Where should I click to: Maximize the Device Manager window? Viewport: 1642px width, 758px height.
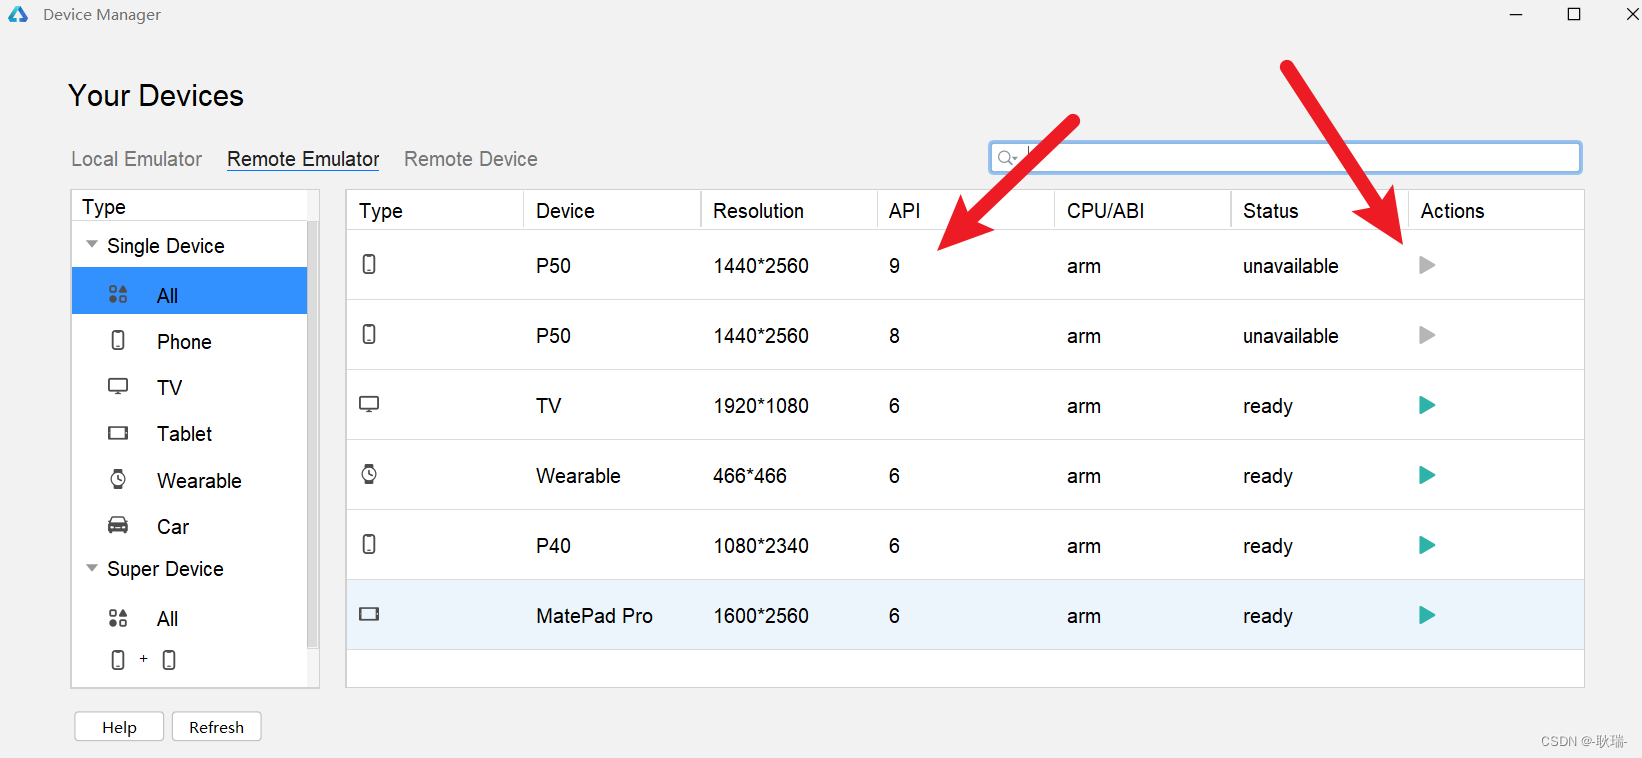point(1574,14)
